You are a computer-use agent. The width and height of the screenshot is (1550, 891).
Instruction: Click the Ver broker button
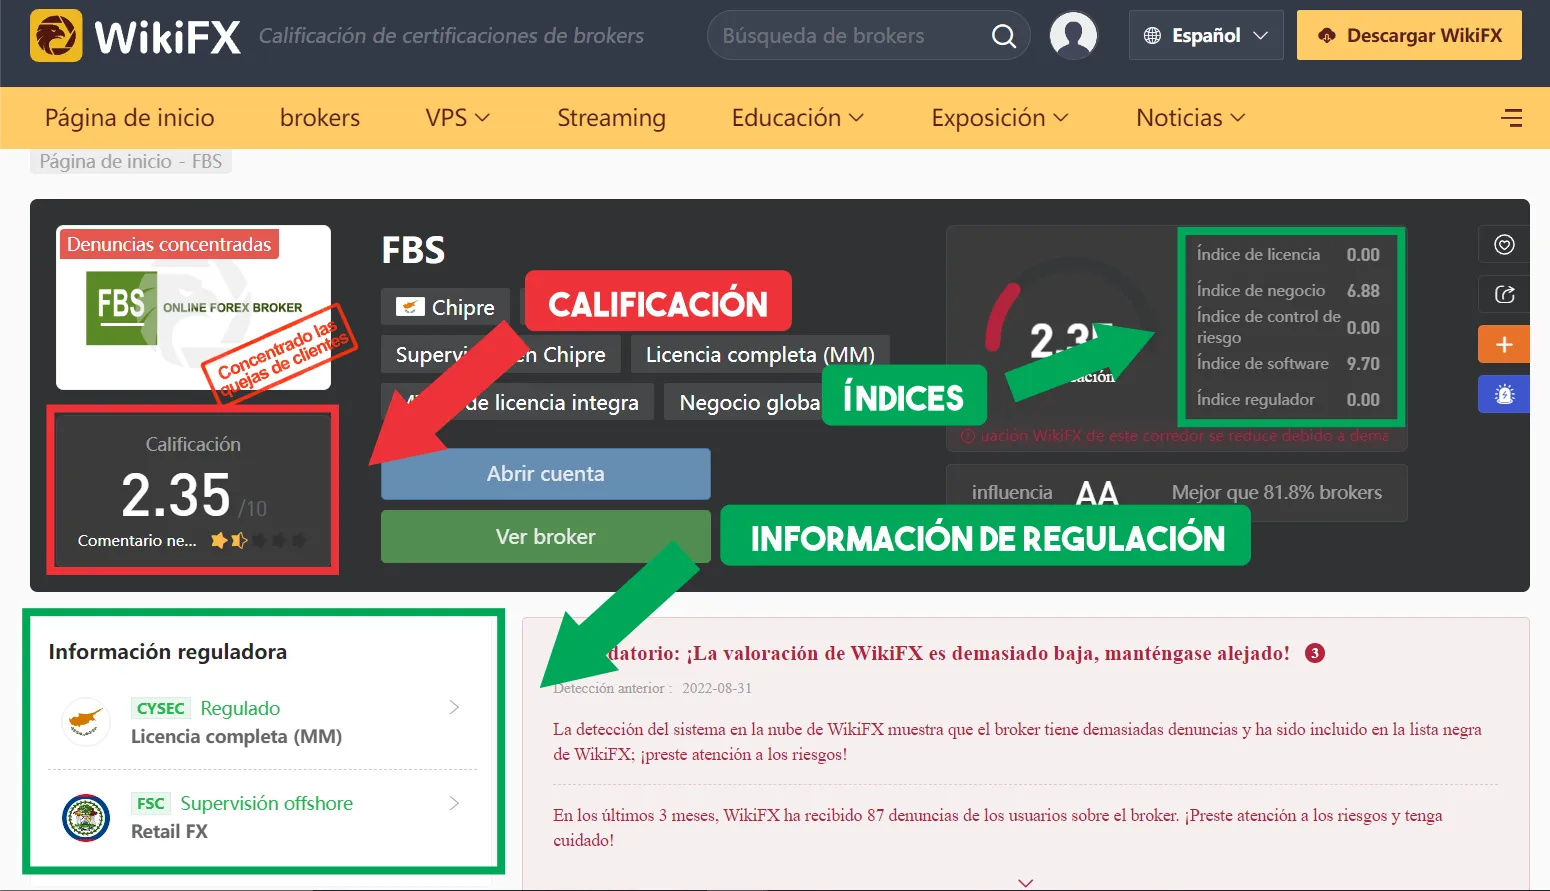pos(546,537)
